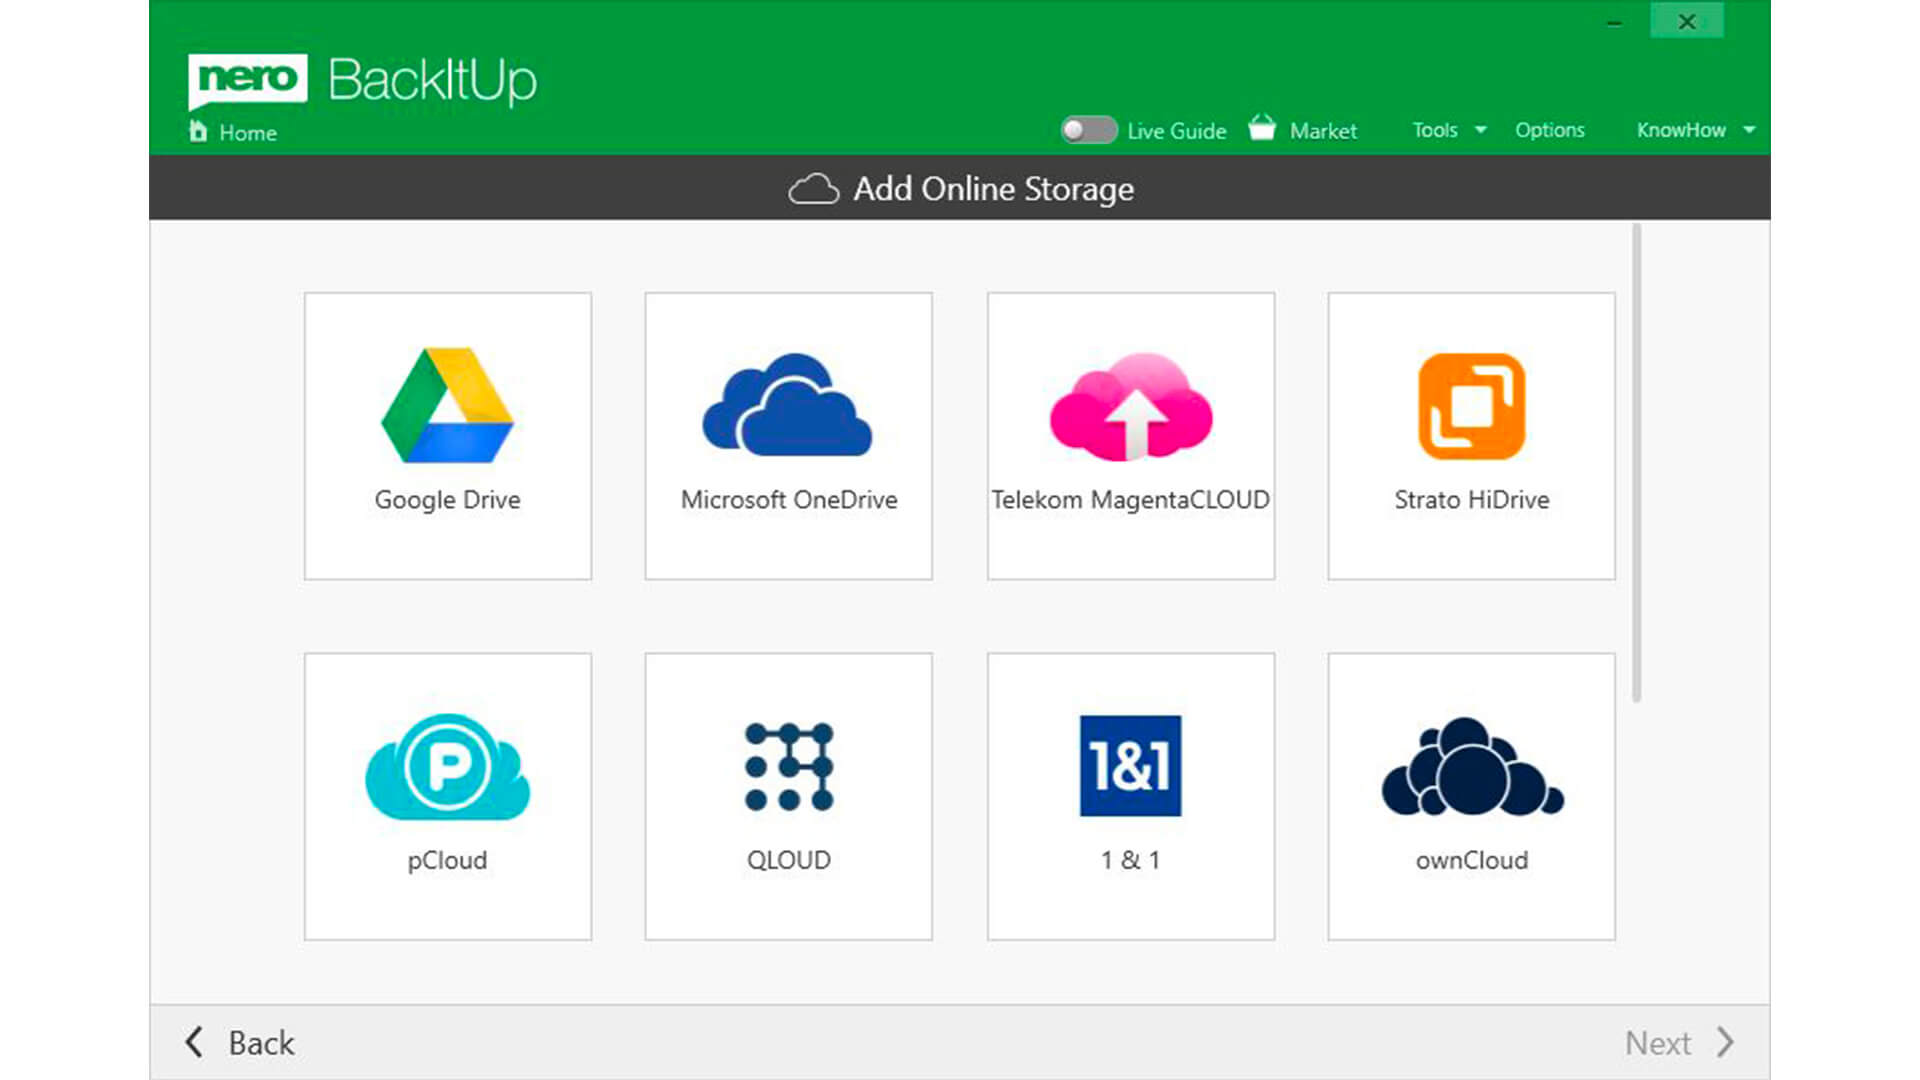Click the Market shopping basket icon
1920x1080 pixels.
pos(1262,129)
